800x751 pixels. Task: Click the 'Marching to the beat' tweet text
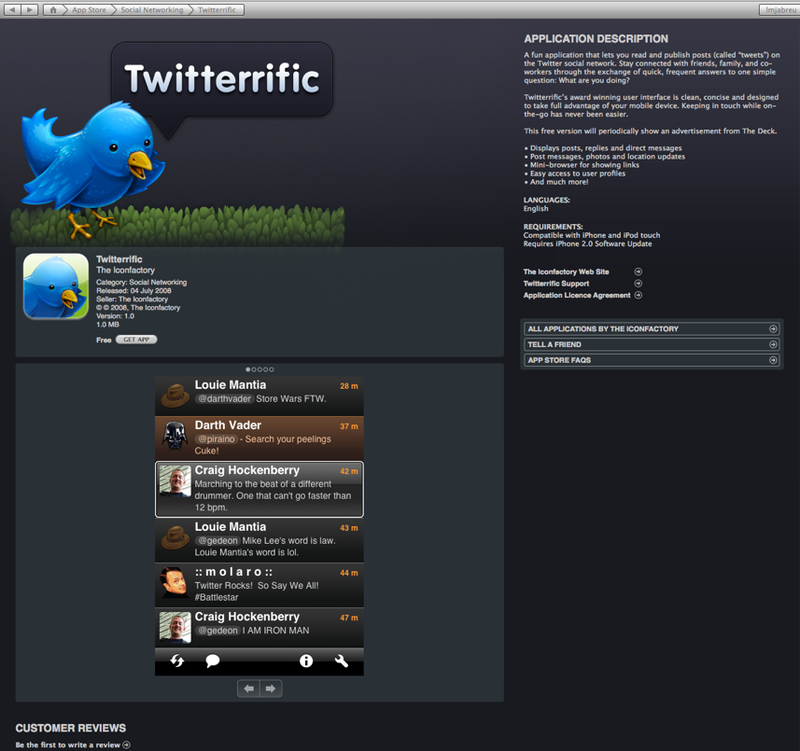pos(273,495)
